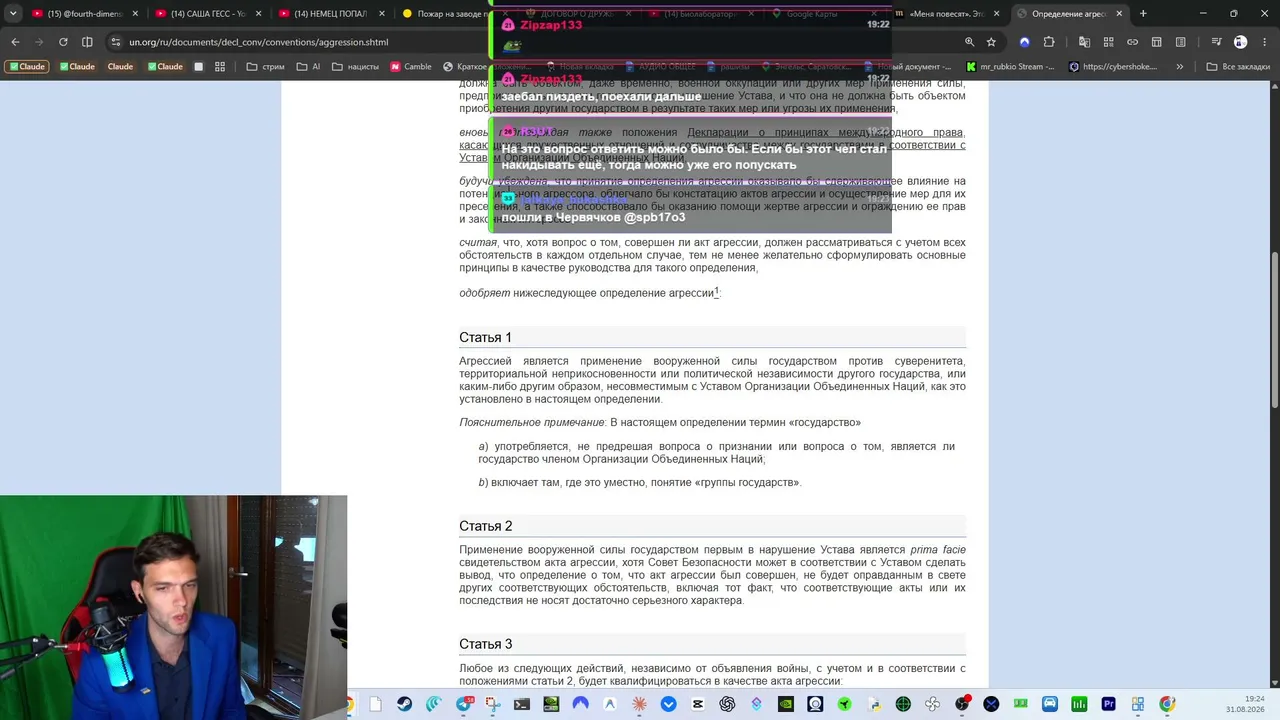1280x720 pixels.
Task: Follow footnote 1 after определение агрессии
Action: click(716, 292)
